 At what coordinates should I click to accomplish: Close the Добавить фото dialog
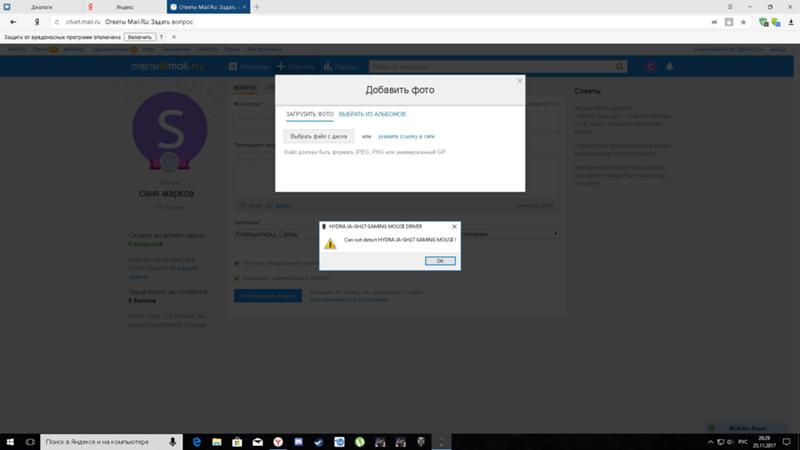click(x=519, y=81)
